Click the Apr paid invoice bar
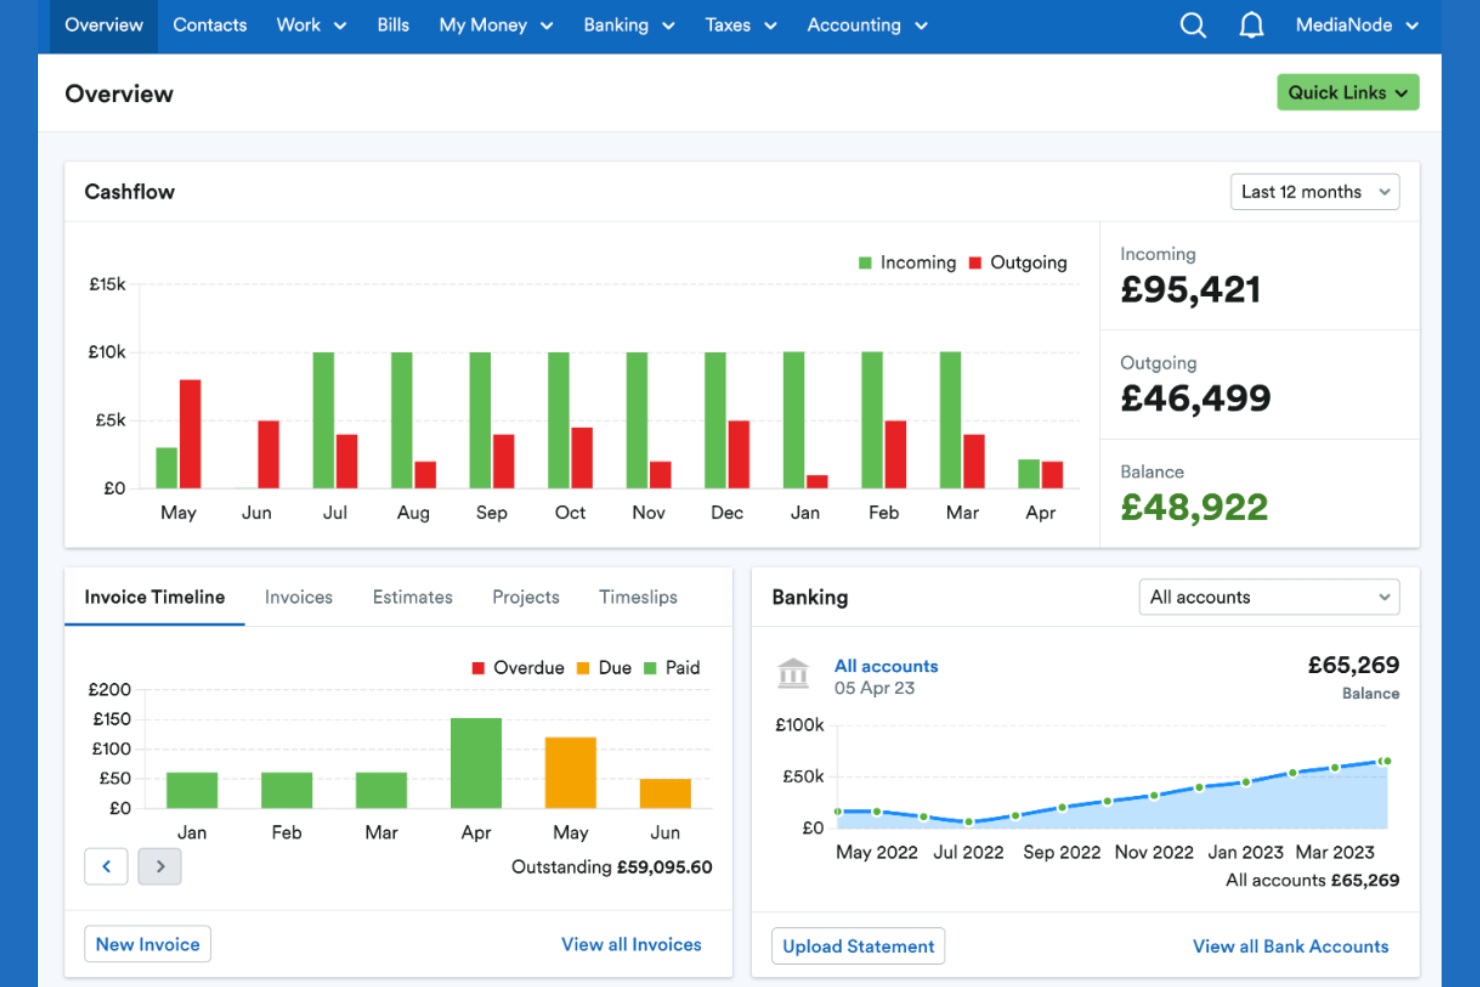The width and height of the screenshot is (1480, 987). (x=476, y=763)
